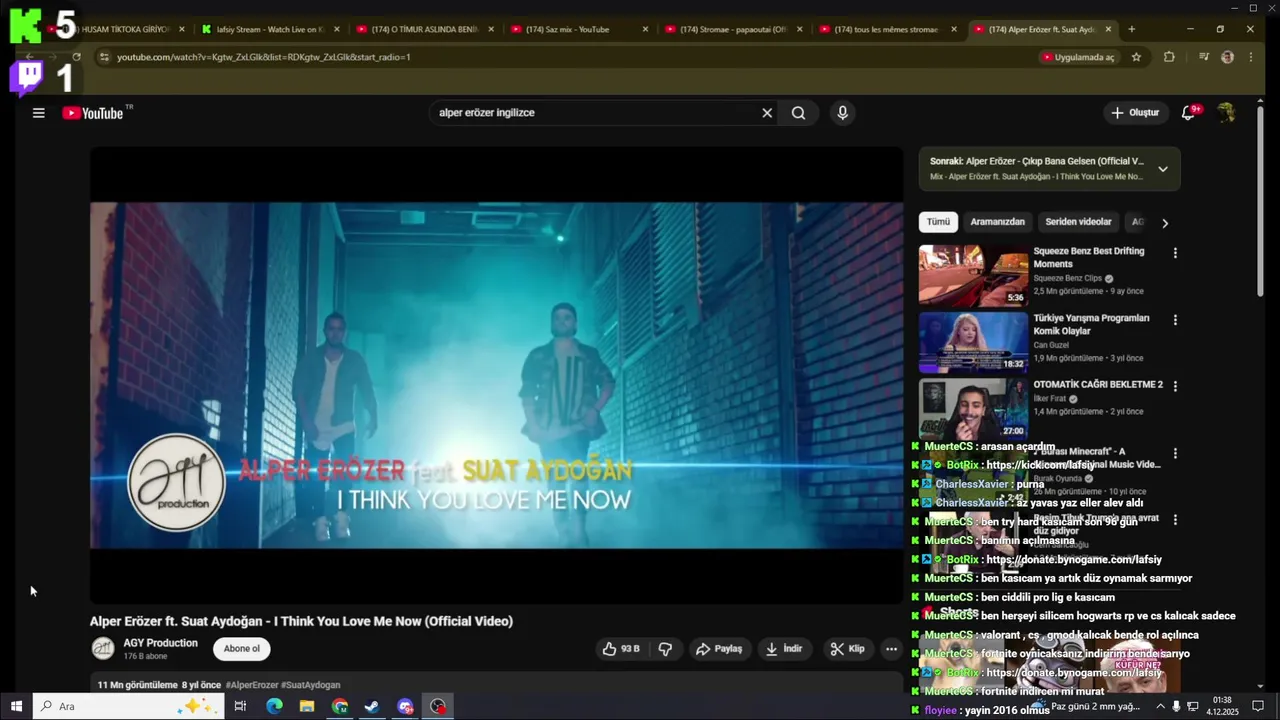Click the Windows taskbar Ara search box
This screenshot has width=1280, height=720.
click(x=127, y=706)
